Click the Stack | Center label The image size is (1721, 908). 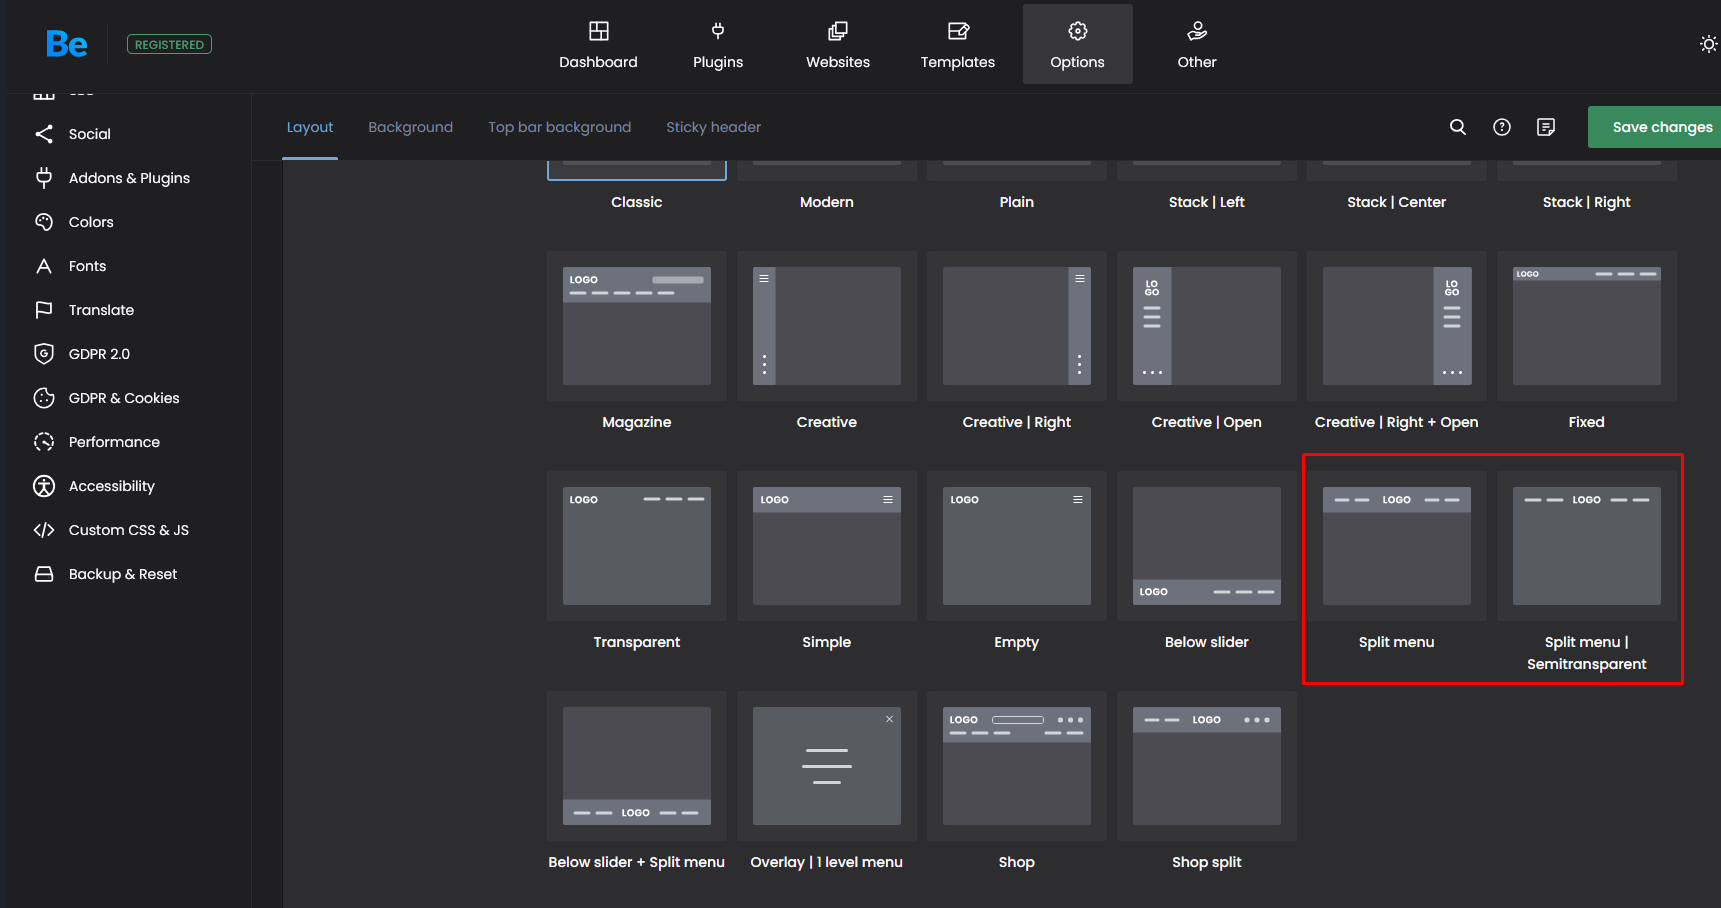1397,202
